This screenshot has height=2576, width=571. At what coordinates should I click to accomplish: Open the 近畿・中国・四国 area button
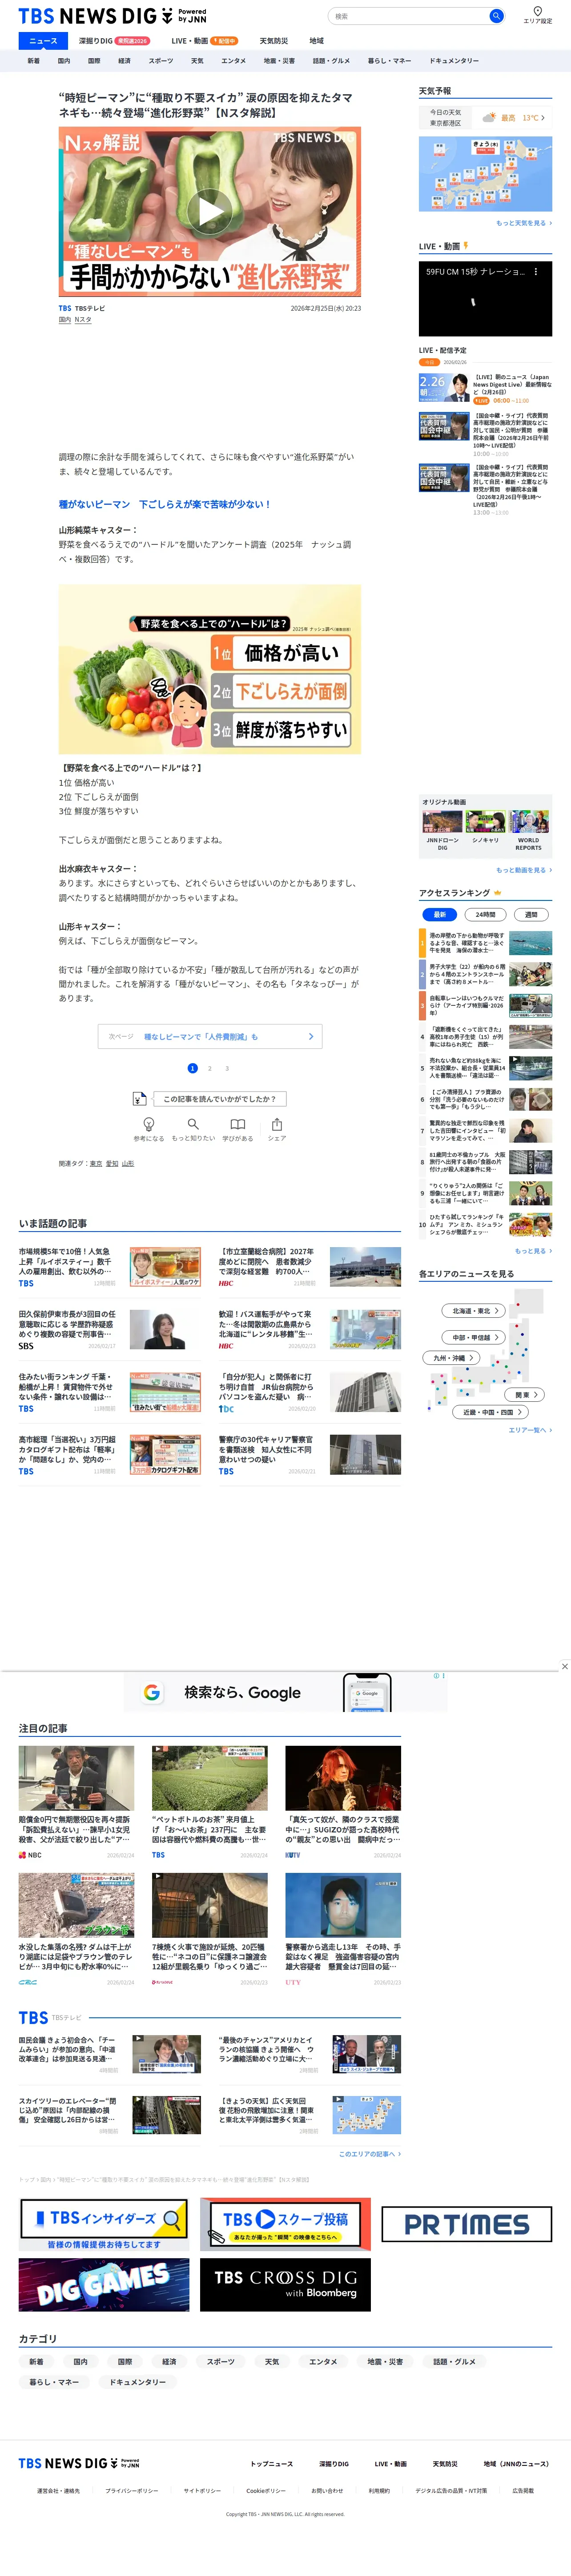[x=490, y=1412]
